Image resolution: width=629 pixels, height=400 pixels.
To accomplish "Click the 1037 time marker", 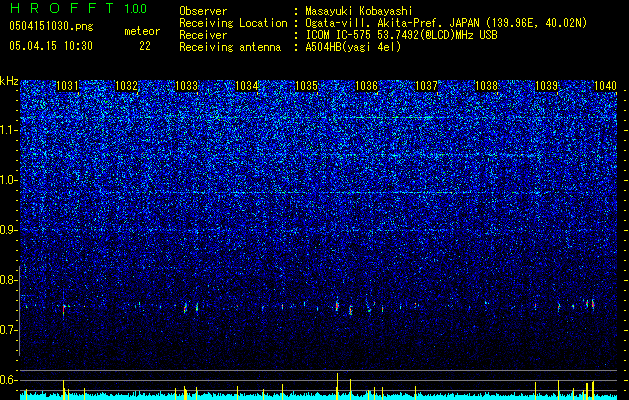I will pyautogui.click(x=426, y=86).
